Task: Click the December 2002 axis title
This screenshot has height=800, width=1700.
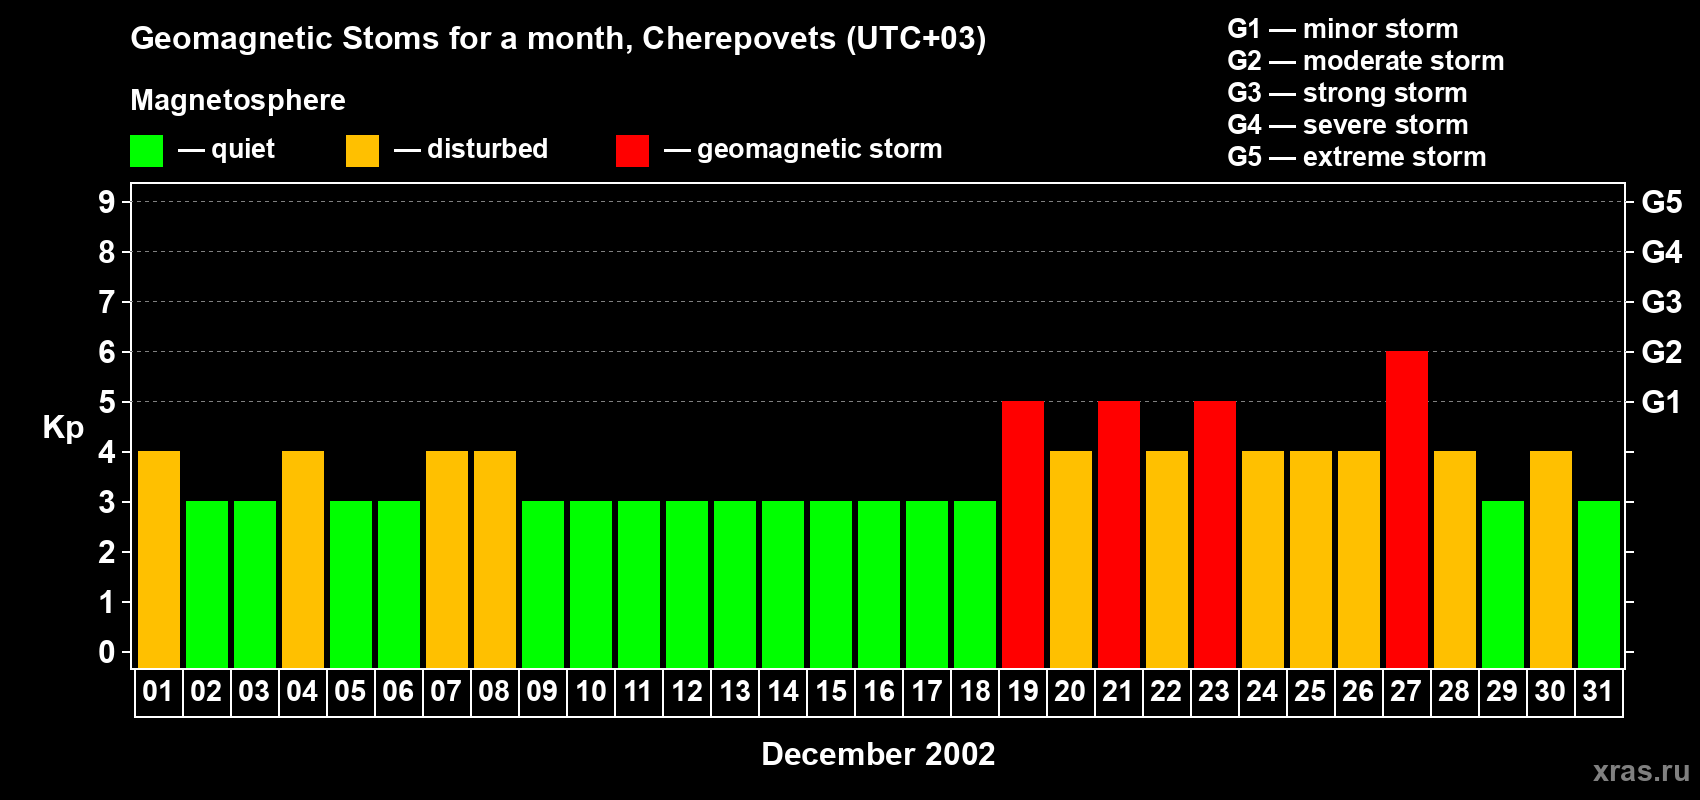Action: (x=878, y=754)
